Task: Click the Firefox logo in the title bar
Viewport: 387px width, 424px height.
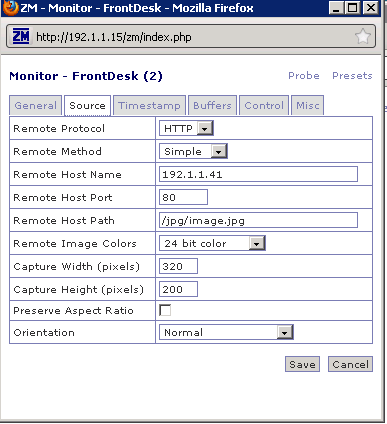Action: (10, 8)
